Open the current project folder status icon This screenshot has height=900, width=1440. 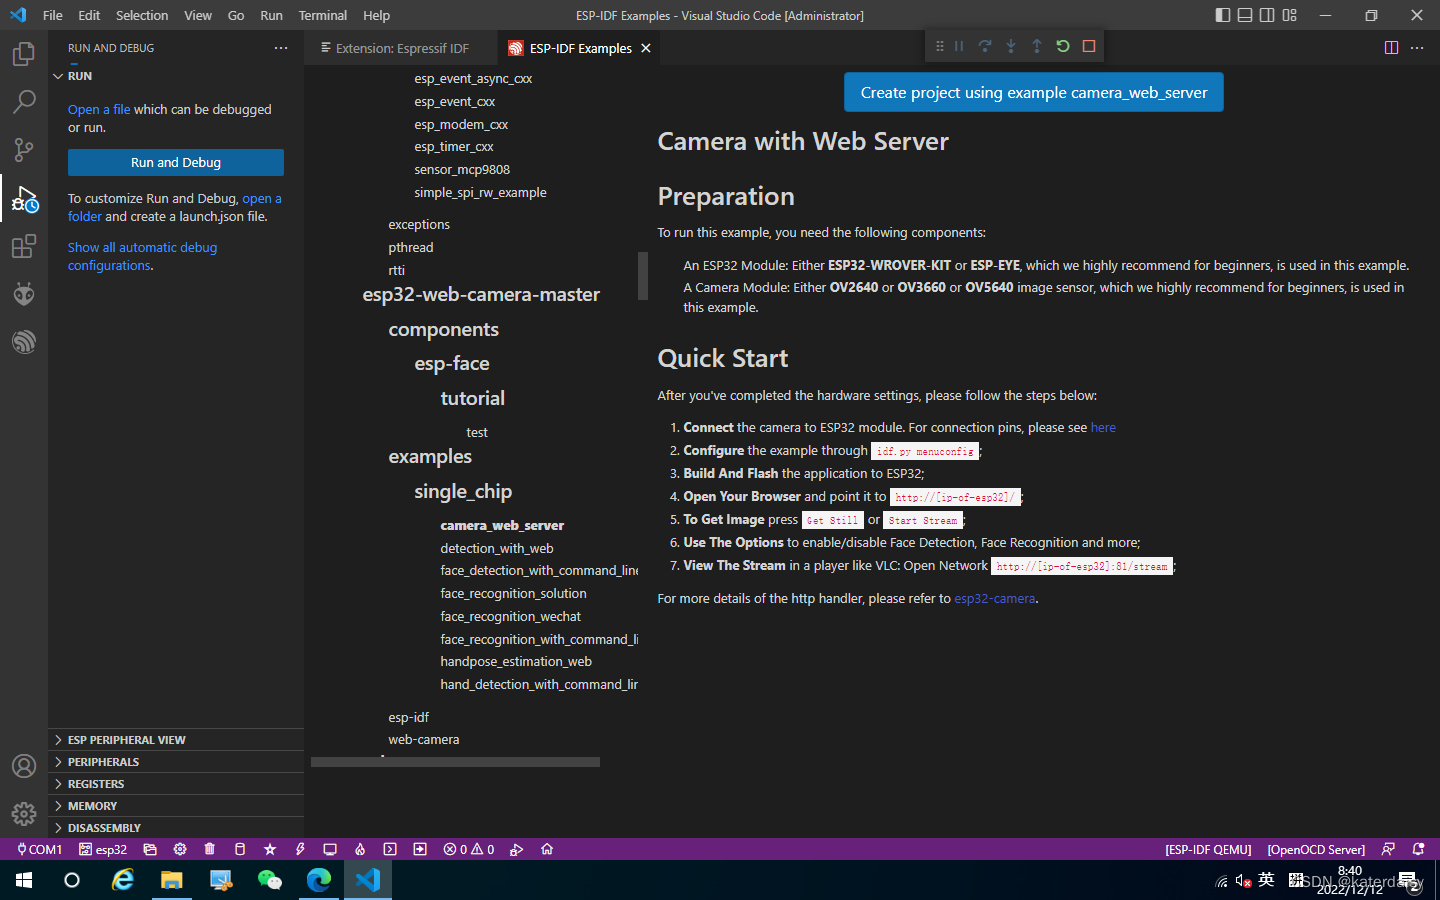[150, 849]
